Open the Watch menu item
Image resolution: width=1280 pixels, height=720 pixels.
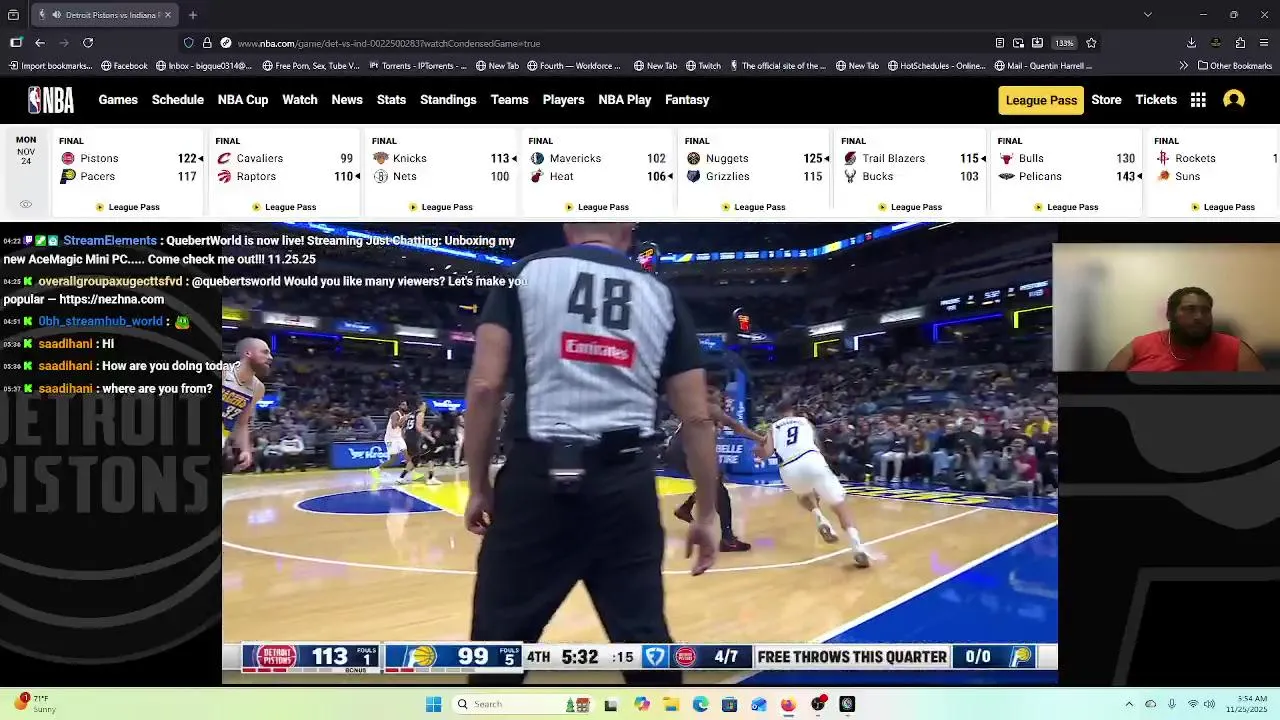point(300,100)
